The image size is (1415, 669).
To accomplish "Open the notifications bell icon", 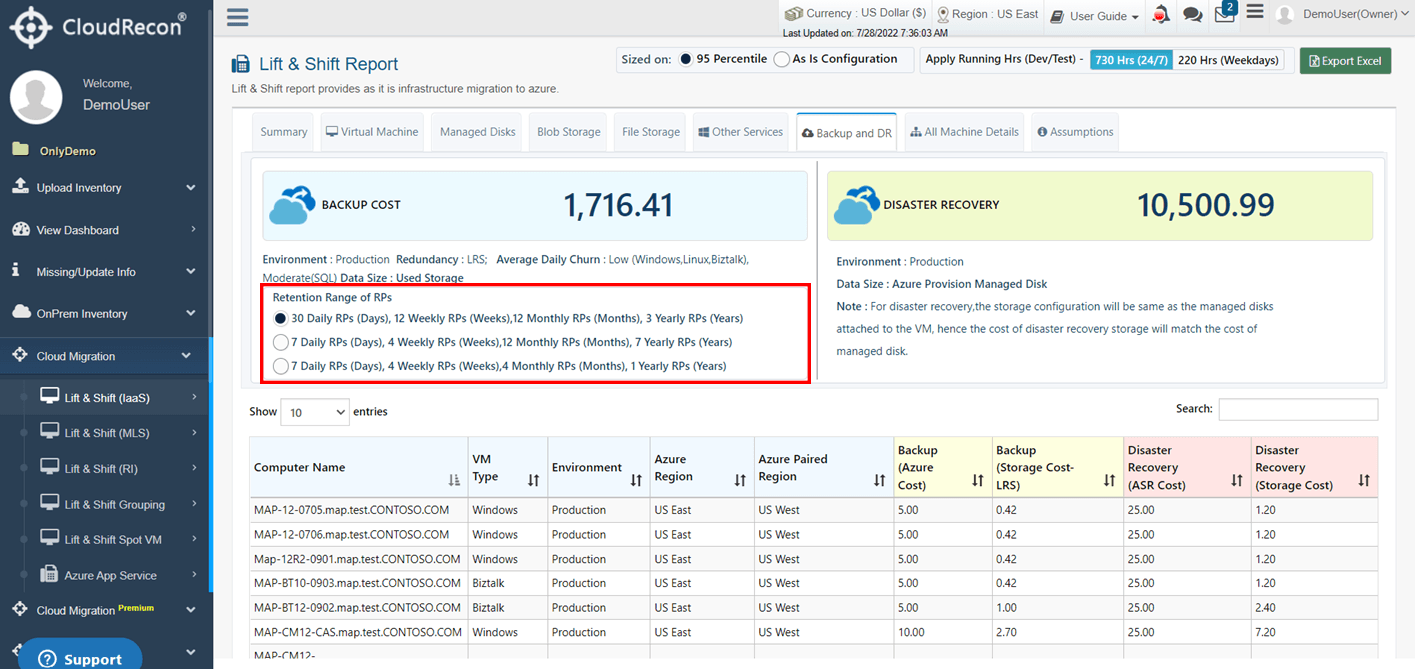I will click(x=1161, y=15).
